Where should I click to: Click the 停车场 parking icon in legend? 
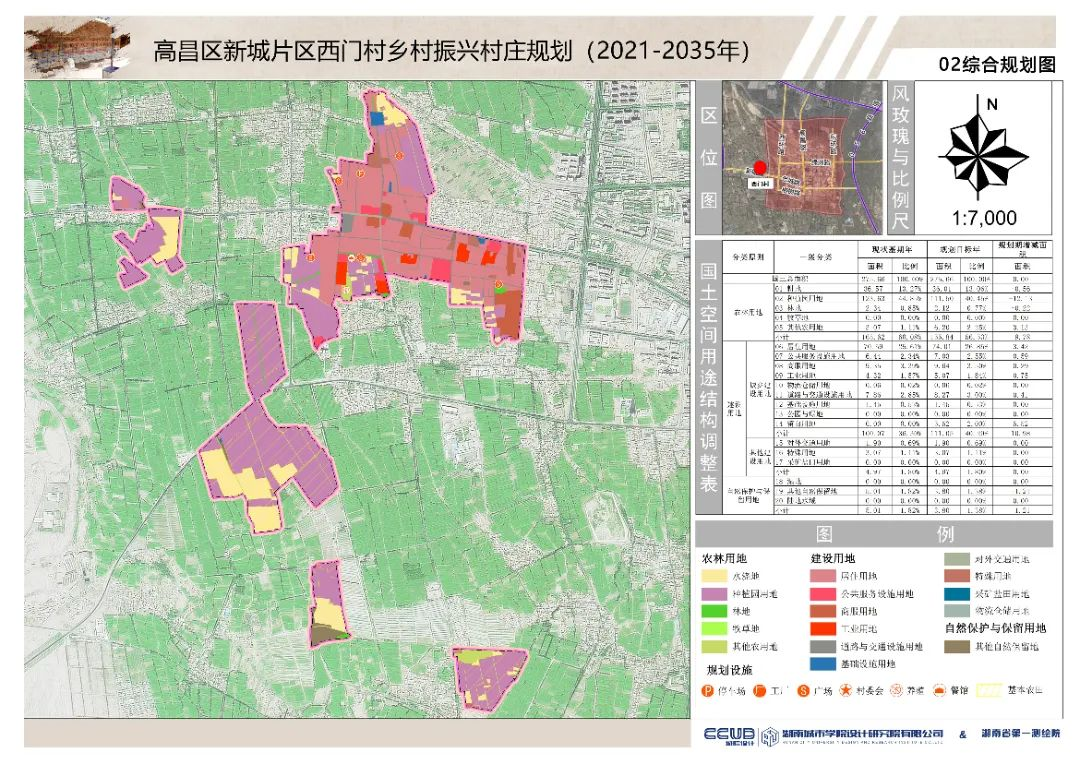pyautogui.click(x=708, y=691)
